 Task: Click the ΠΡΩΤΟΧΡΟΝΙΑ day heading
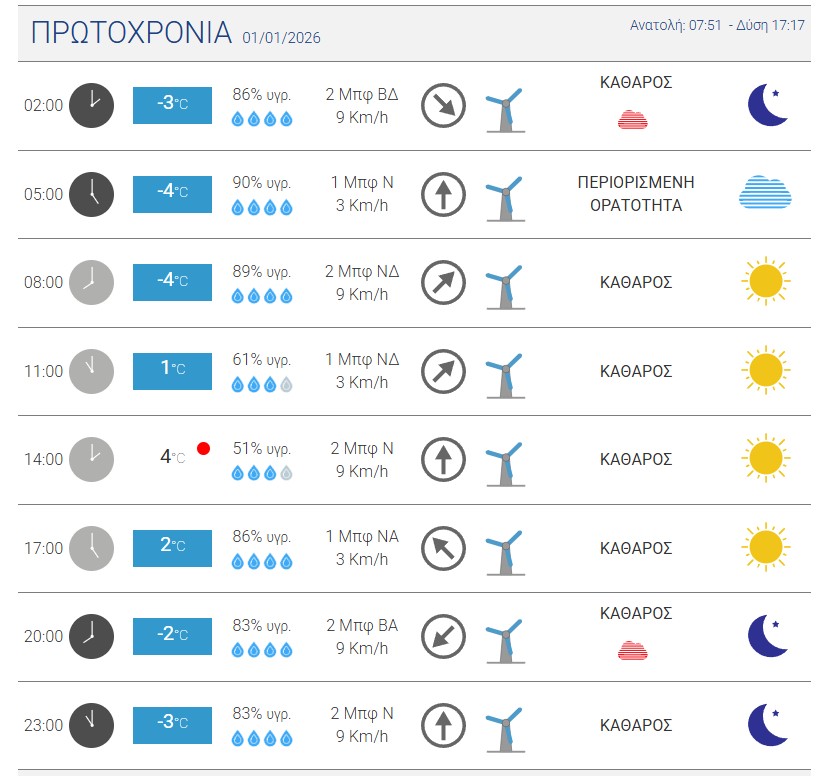pyautogui.click(x=131, y=33)
